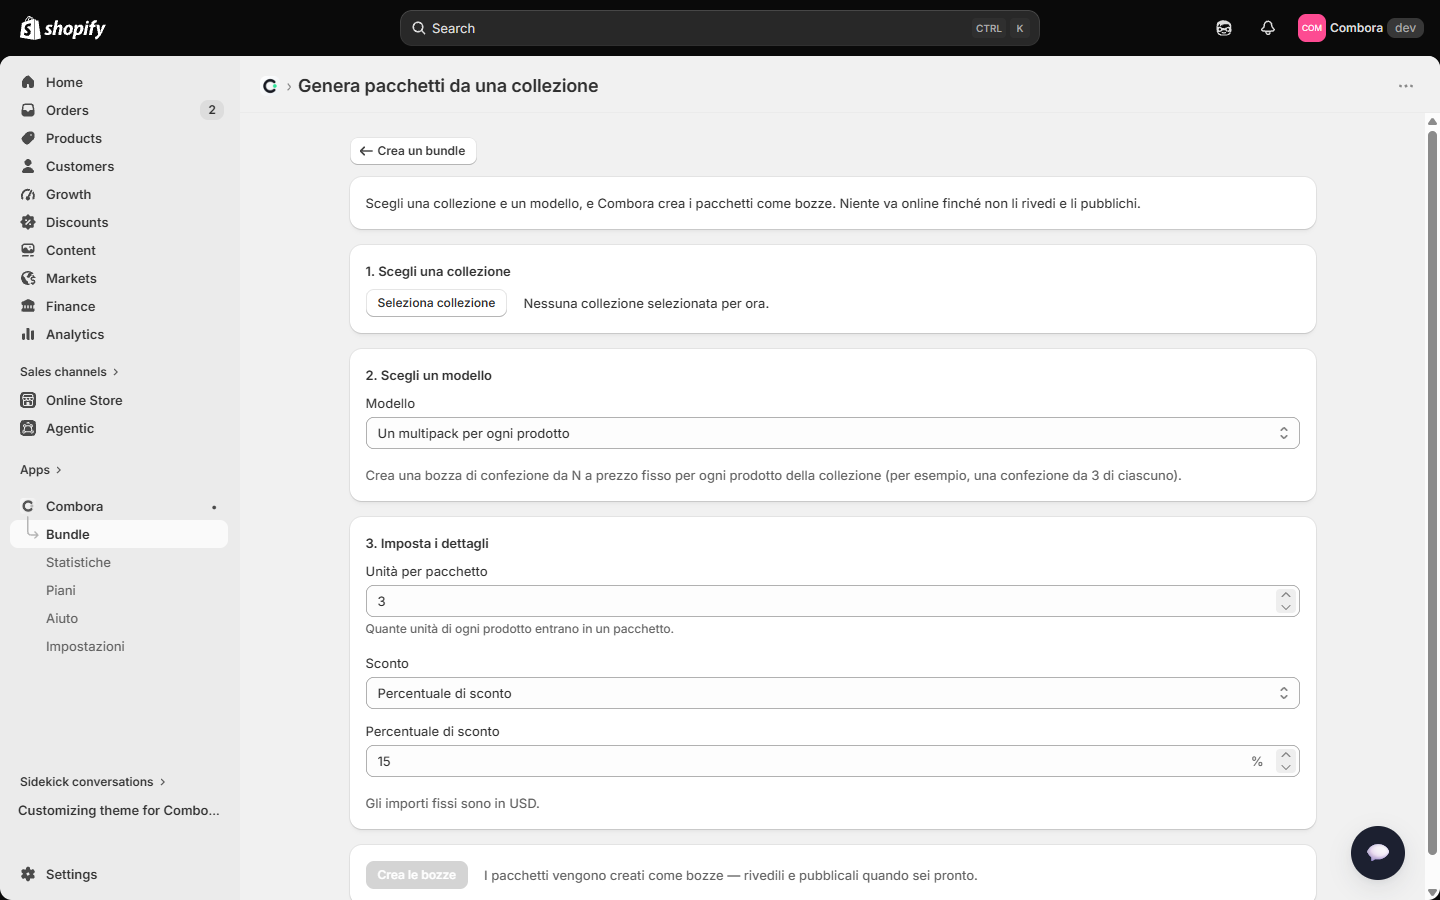Expand Sidekick conversations
1440x900 pixels.
click(93, 782)
